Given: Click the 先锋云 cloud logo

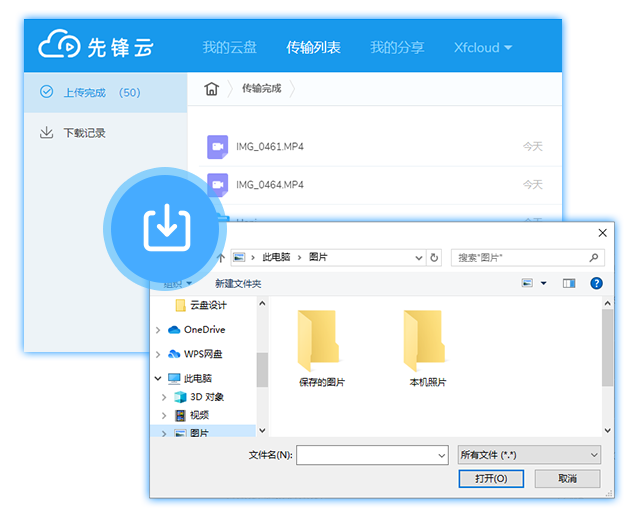Looking at the screenshot, I should pos(96,46).
